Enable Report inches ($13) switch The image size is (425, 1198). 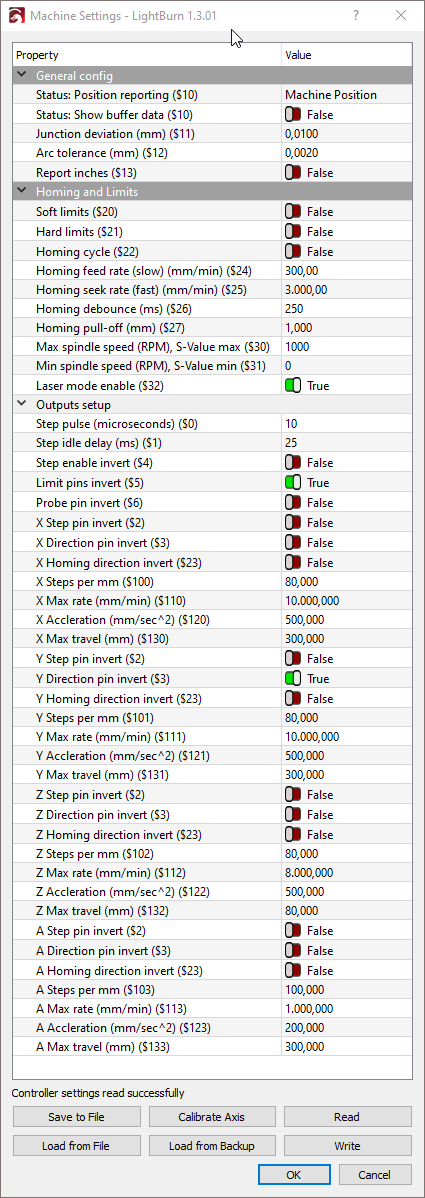[294, 173]
